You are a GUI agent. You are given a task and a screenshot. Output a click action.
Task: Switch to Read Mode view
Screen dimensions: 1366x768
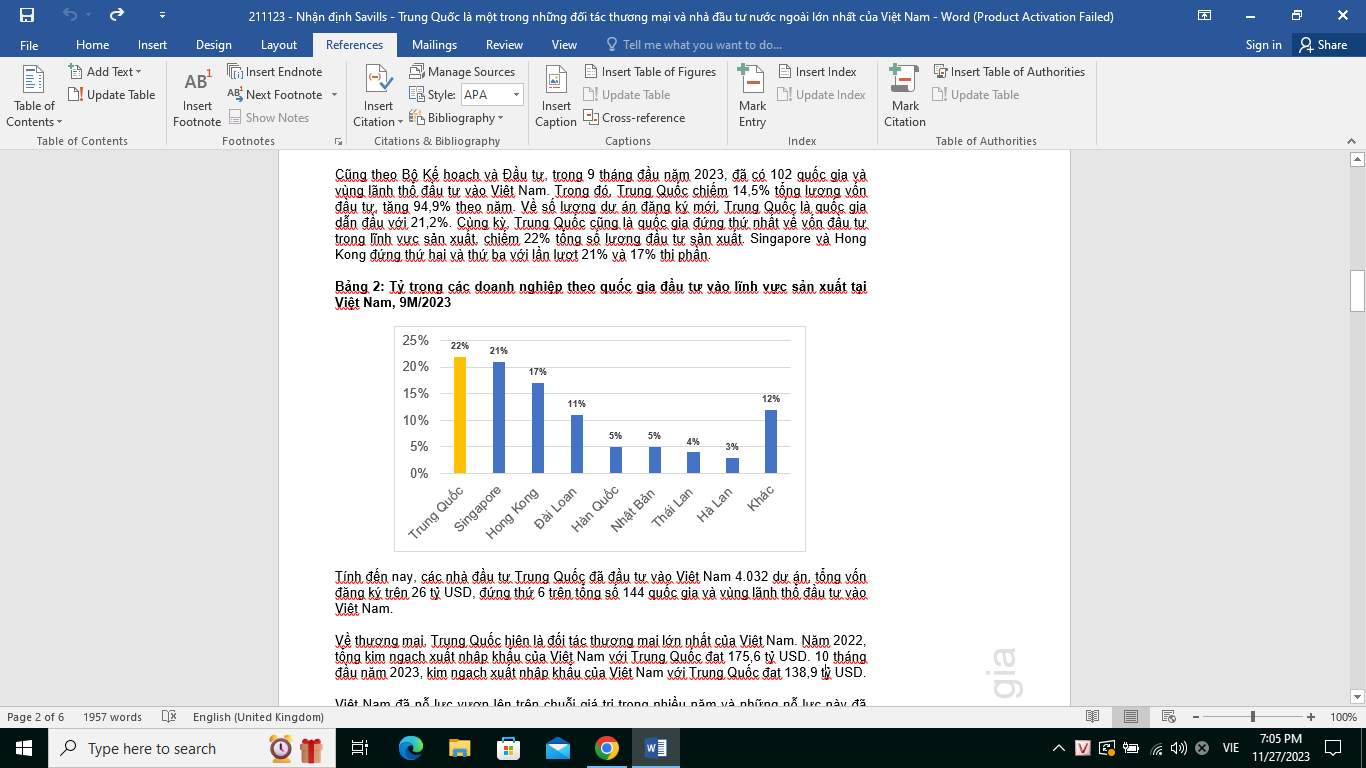(x=1093, y=717)
